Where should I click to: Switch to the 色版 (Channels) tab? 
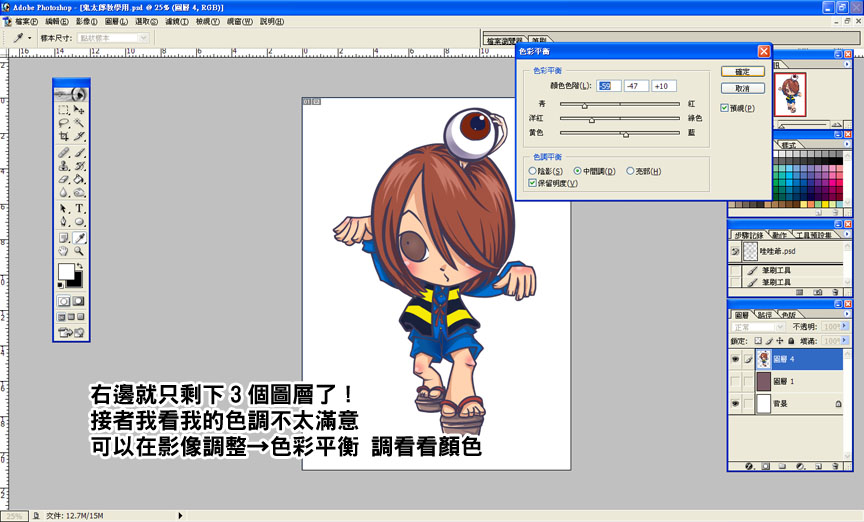coord(789,315)
